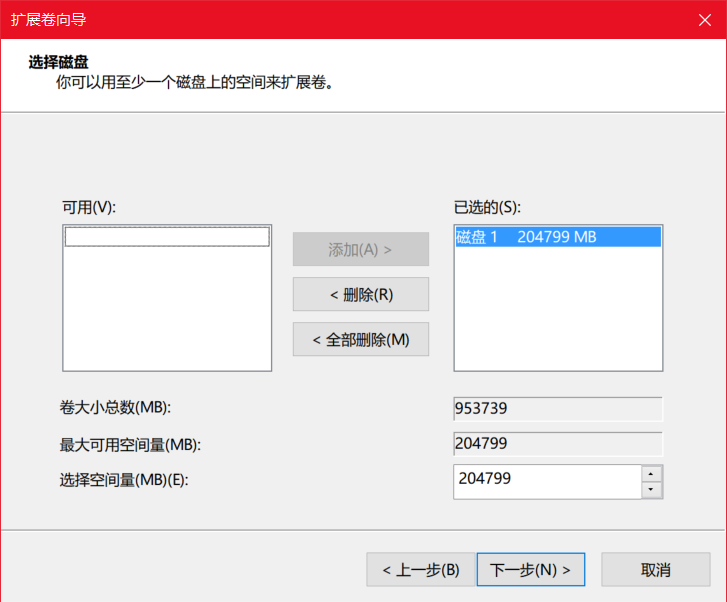Screen dimensions: 727x602
Task: Click the 扩展卷向导 title text
Action: point(49,19)
